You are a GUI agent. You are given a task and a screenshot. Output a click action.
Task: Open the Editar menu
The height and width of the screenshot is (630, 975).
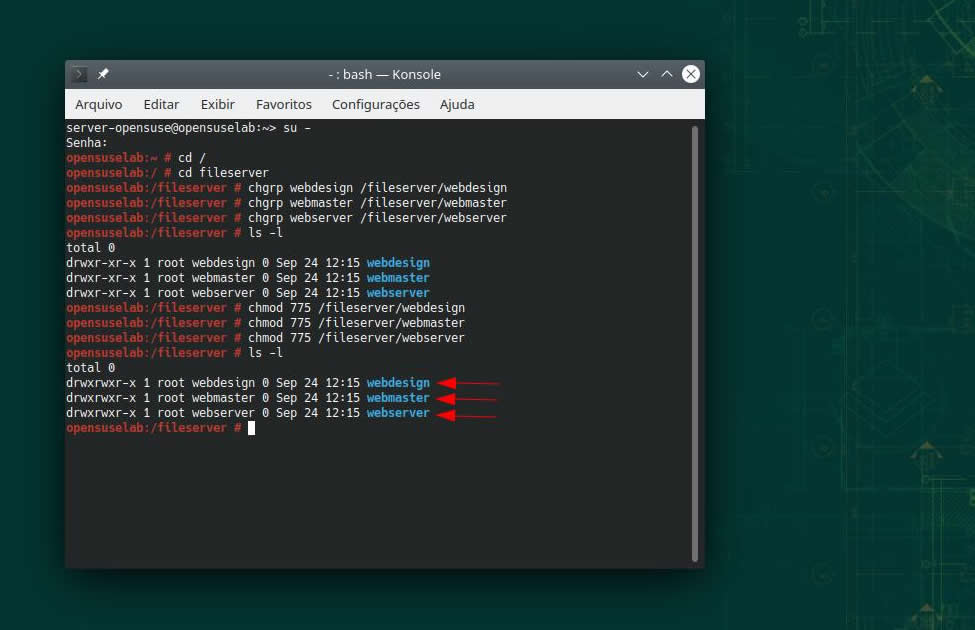(161, 104)
